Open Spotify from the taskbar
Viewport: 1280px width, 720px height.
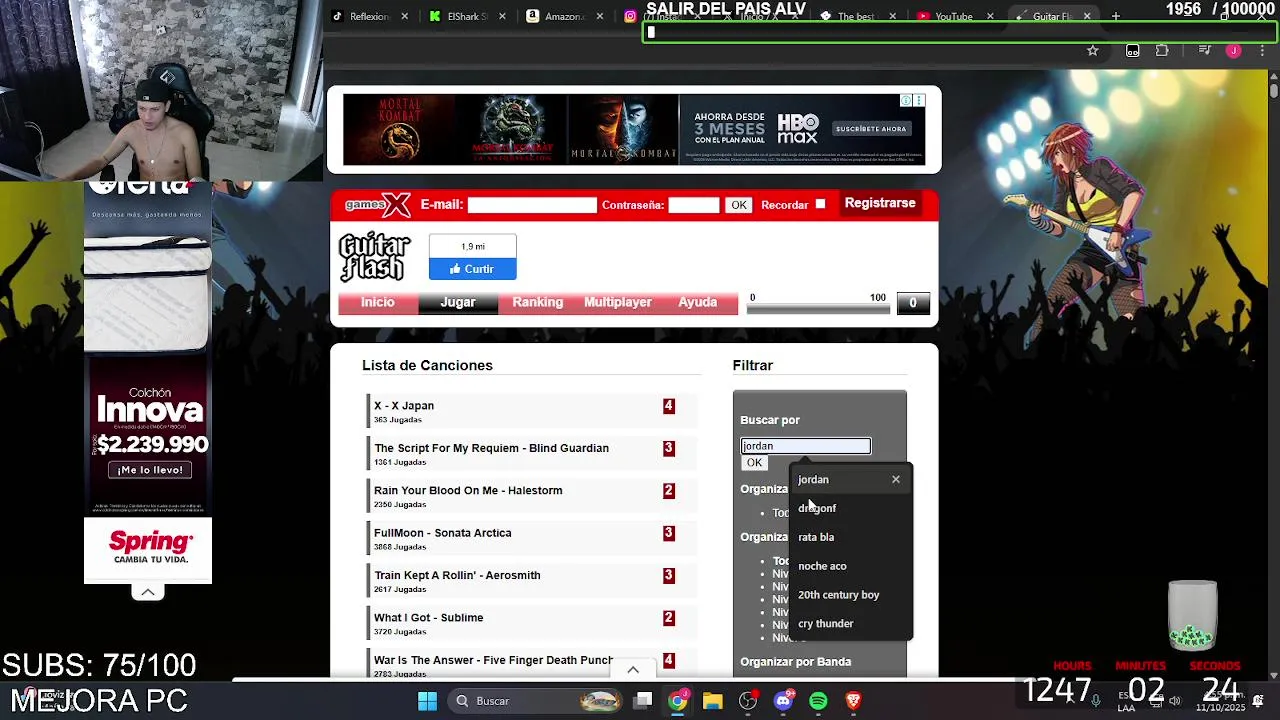(x=818, y=701)
